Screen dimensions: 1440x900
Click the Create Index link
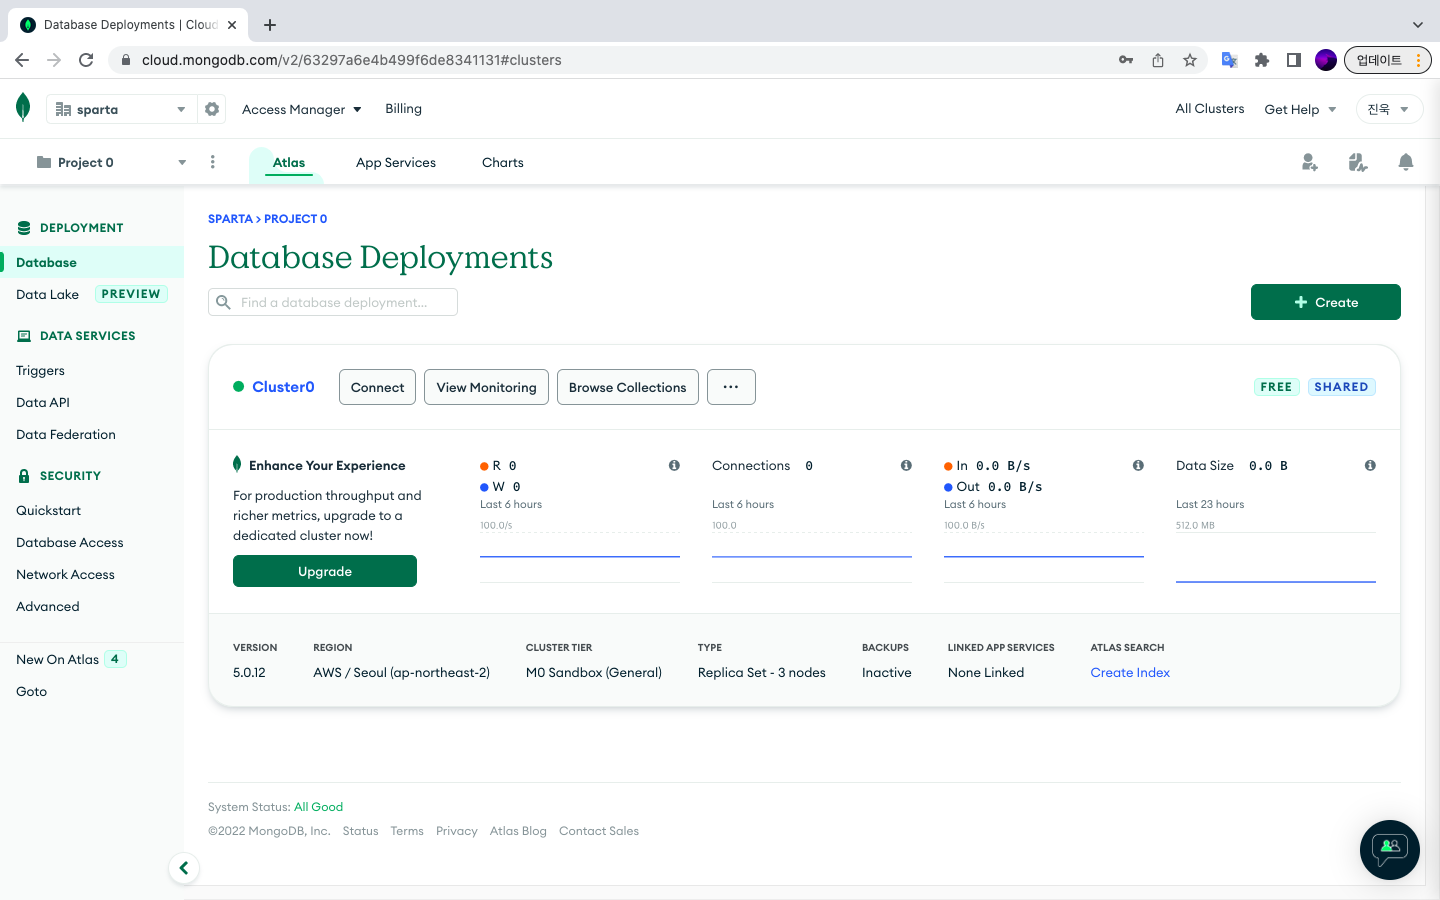pos(1130,672)
